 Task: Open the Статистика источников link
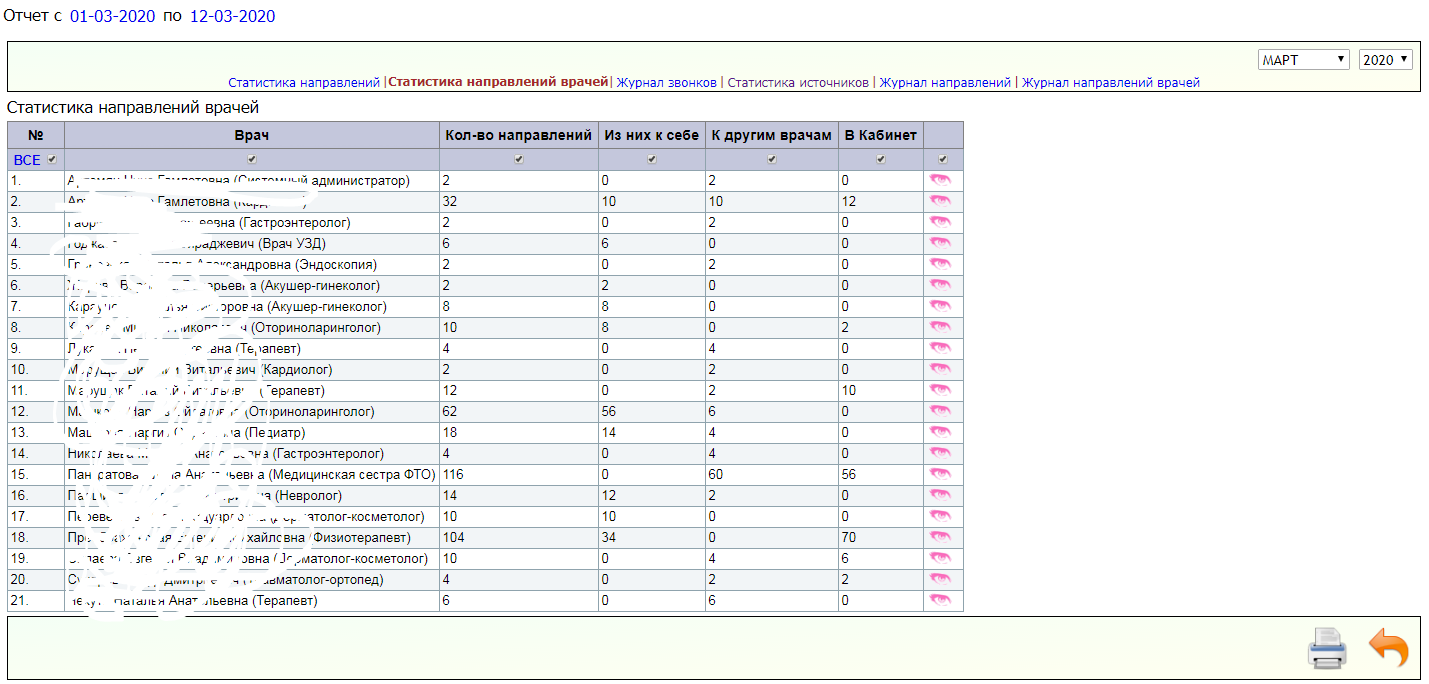click(x=798, y=83)
